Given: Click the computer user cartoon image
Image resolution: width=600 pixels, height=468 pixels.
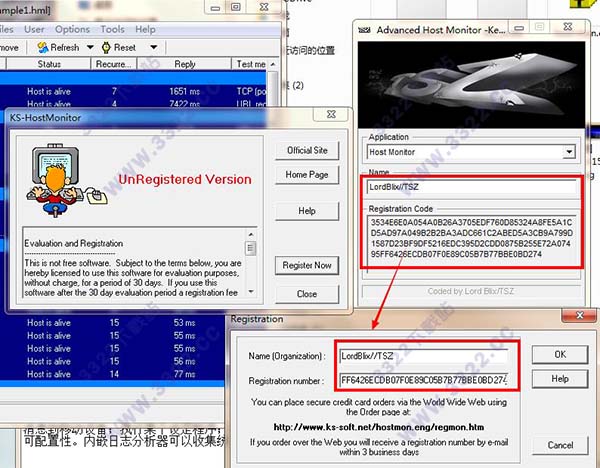Looking at the screenshot, I should (66, 181).
